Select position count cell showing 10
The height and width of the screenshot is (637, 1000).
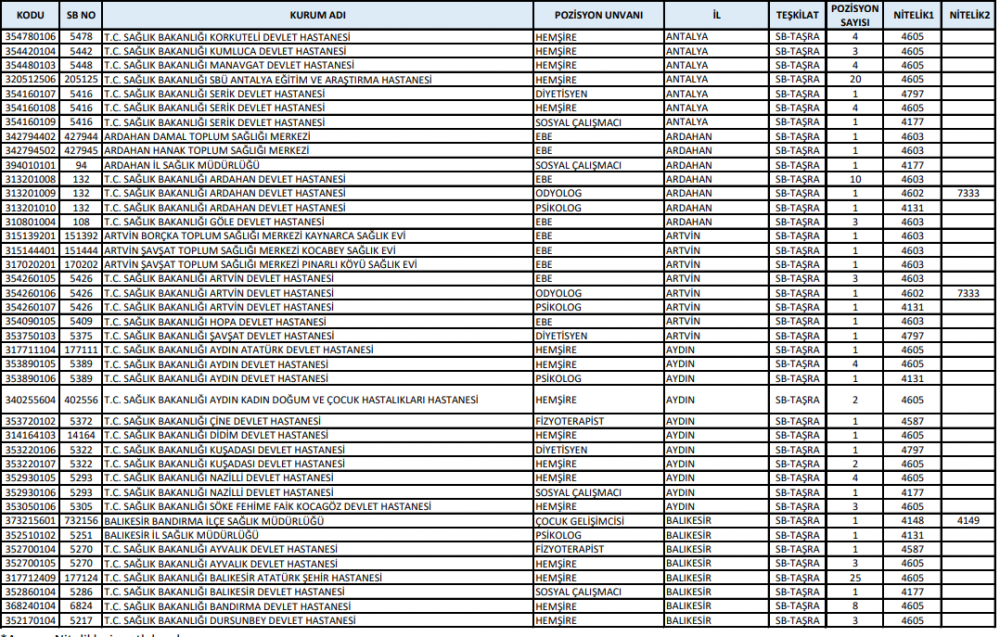pos(855,179)
